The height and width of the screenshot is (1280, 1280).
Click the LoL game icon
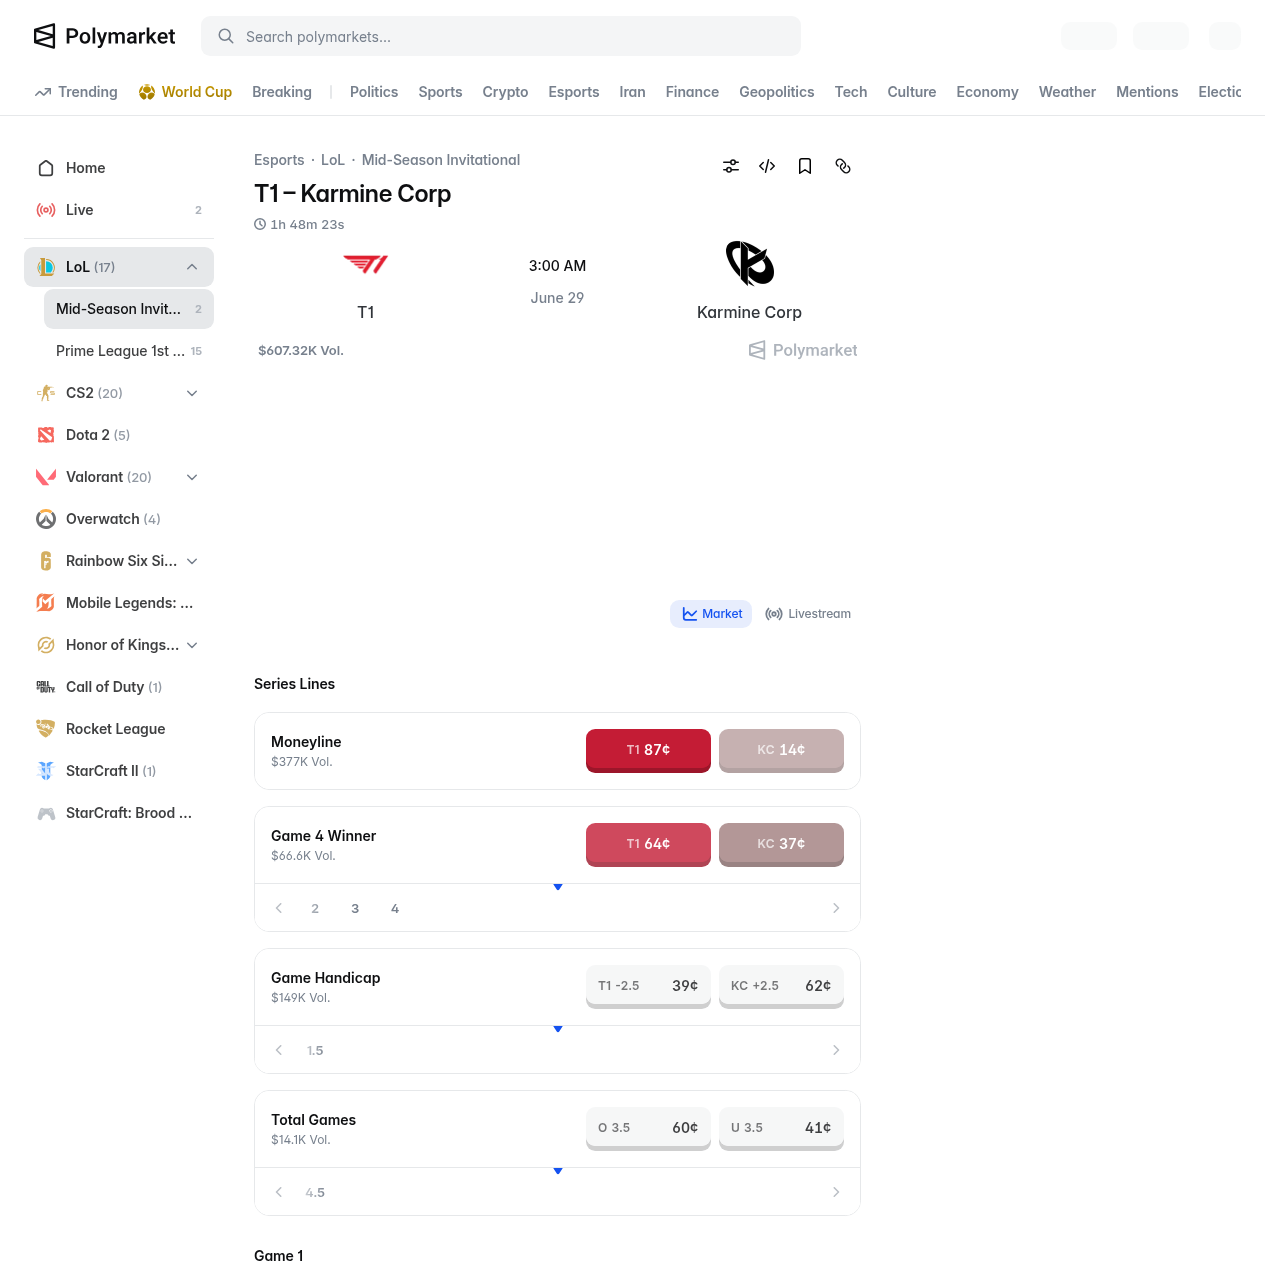pos(46,267)
